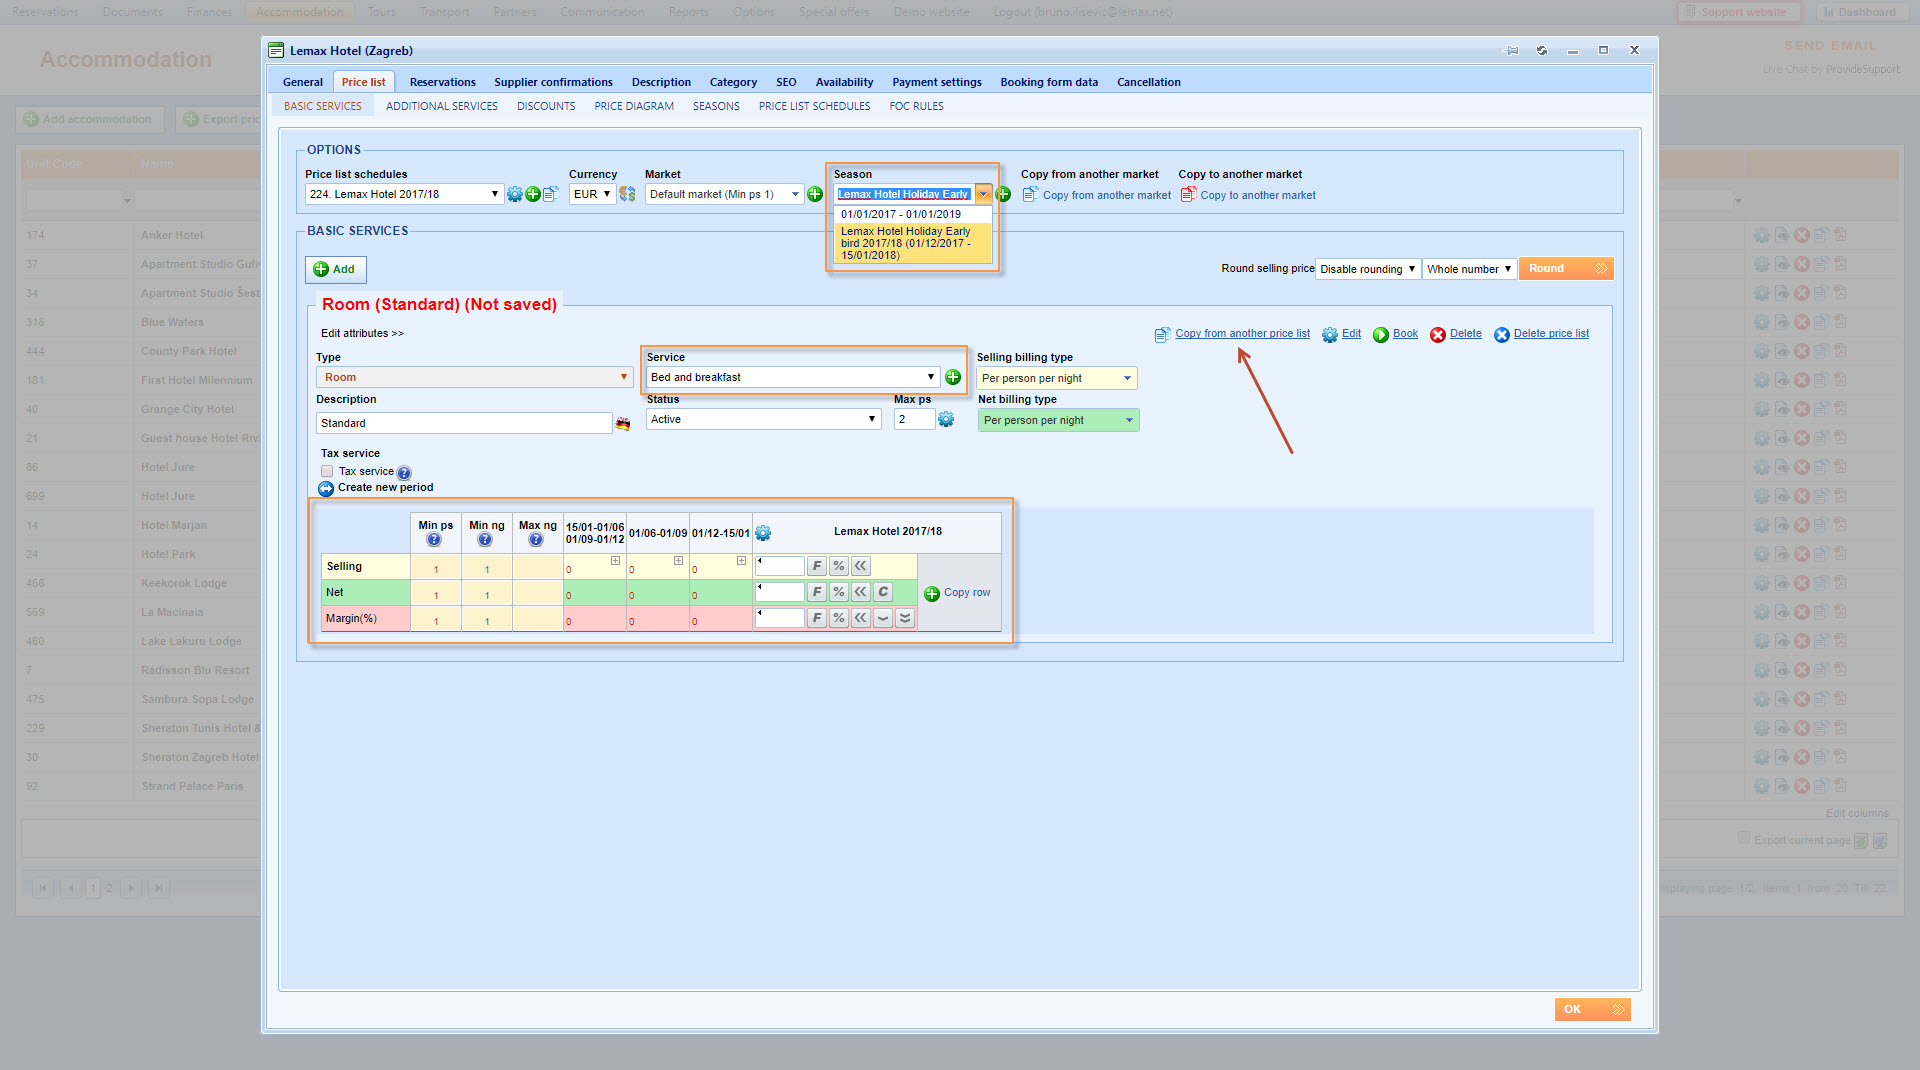Viewport: 1920px width, 1070px height.
Task: Click Max ng help icon
Action: click(x=536, y=540)
